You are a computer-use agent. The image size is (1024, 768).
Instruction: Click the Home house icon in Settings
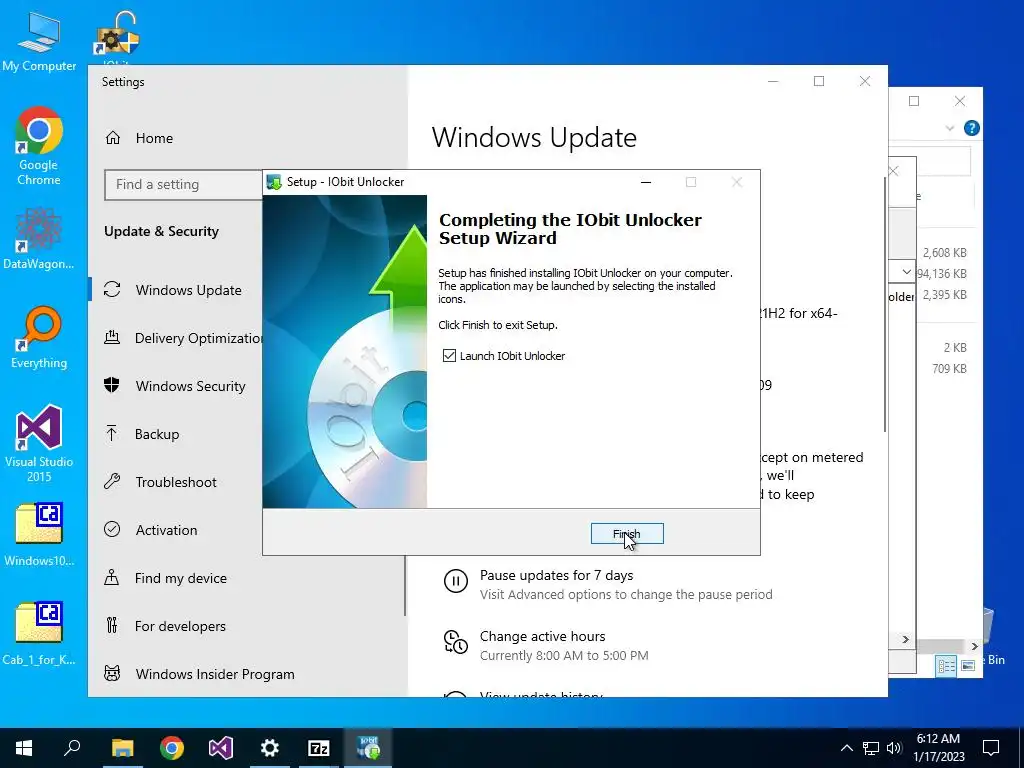113,138
